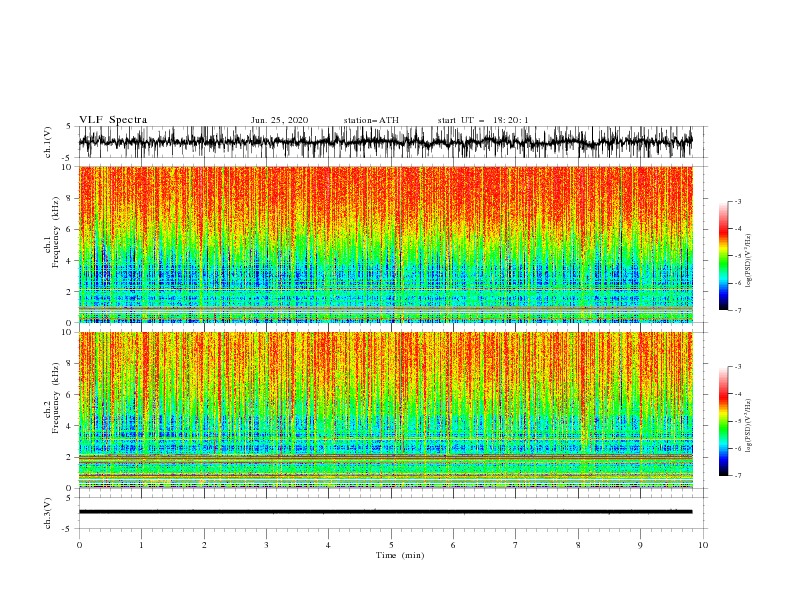The height and width of the screenshot is (612, 792).
Task: Click time axis tick label "5"
Action: coord(391,545)
